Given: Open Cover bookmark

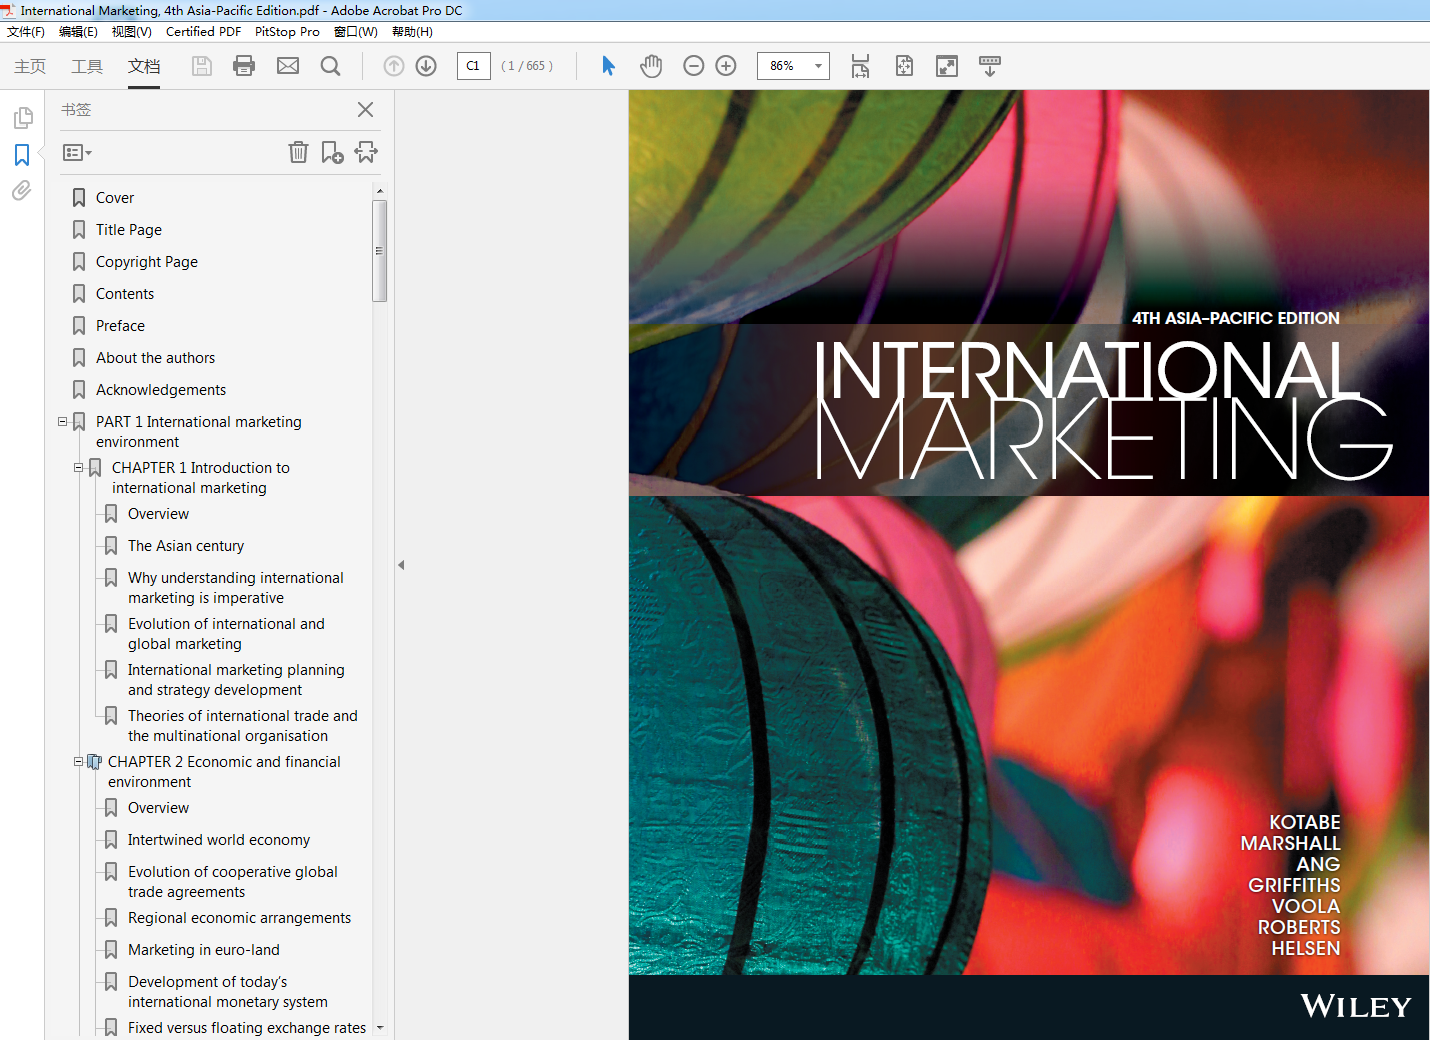Looking at the screenshot, I should pyautogui.click(x=115, y=198).
